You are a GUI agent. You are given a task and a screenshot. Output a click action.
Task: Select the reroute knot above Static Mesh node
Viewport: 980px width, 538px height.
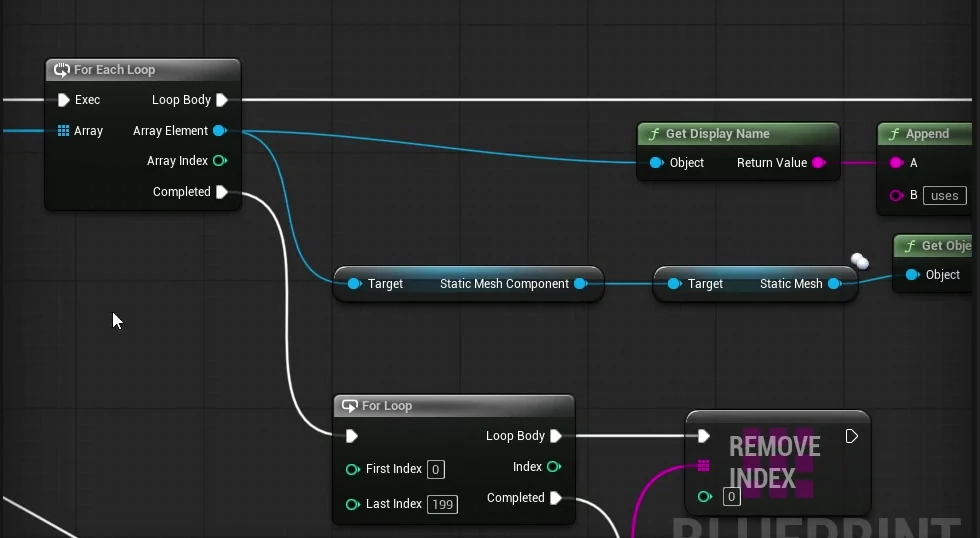[860, 261]
